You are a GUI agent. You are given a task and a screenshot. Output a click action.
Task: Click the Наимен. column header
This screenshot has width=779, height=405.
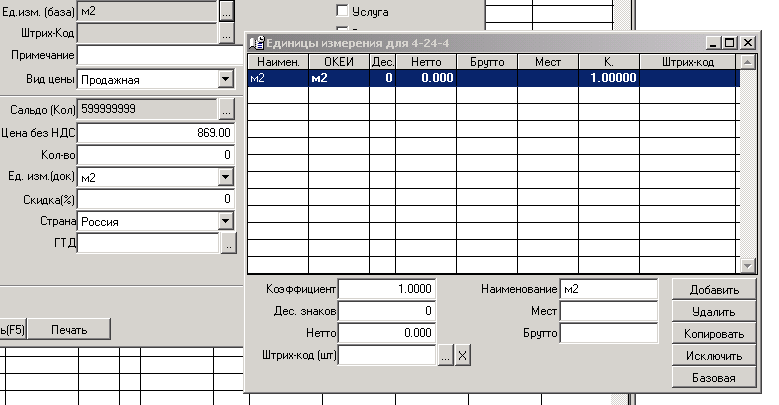[278, 62]
